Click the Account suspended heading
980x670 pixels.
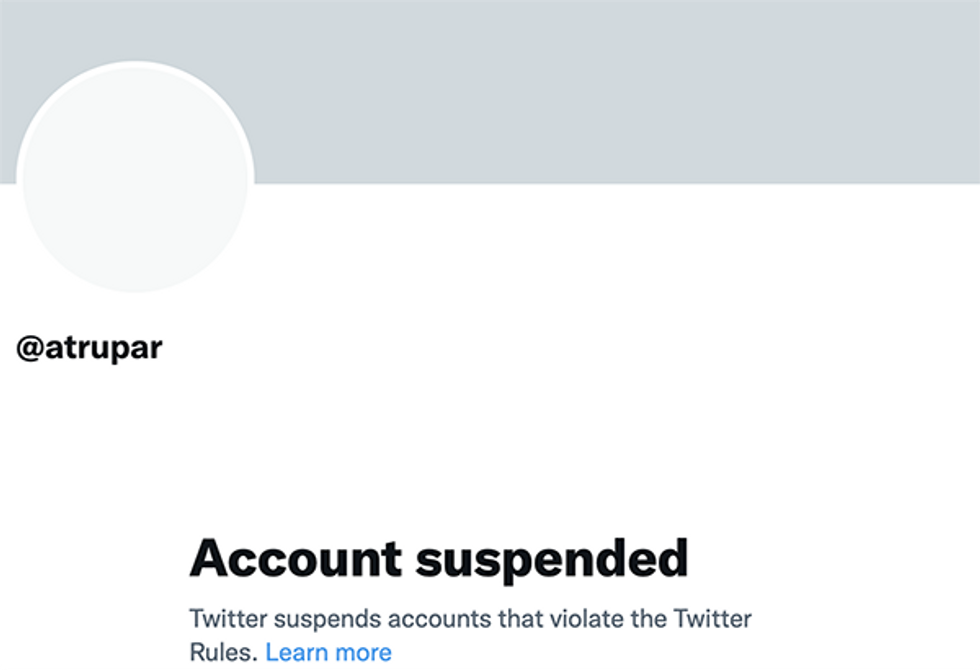tap(438, 558)
